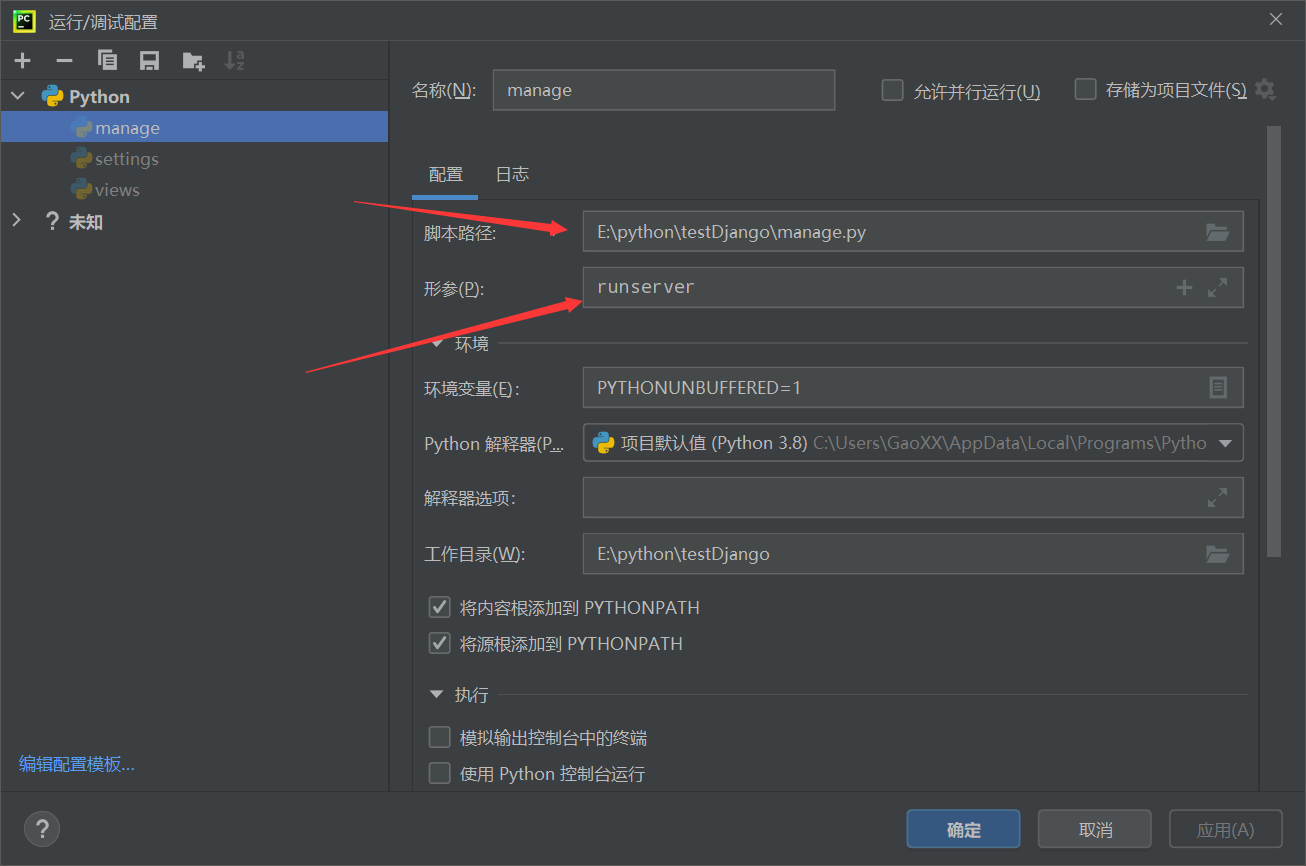Switch to the 日志 (Logs) tab

click(x=512, y=175)
